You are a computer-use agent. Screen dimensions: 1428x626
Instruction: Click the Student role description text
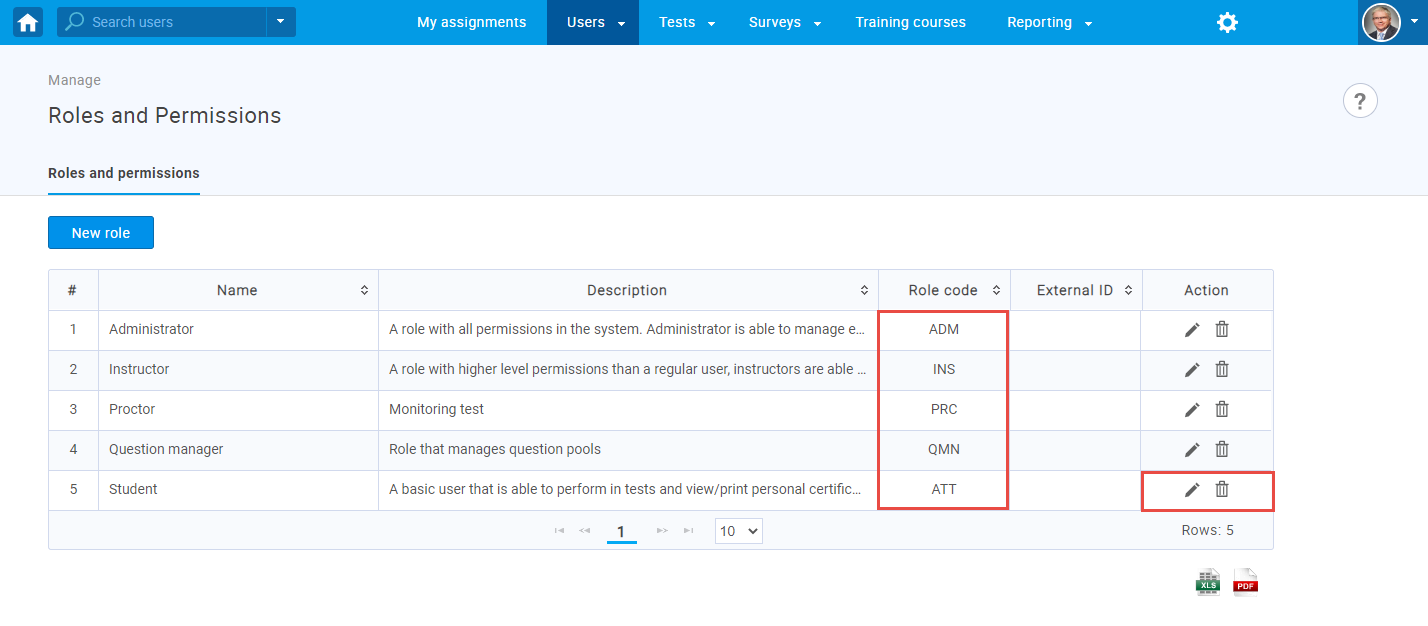tap(627, 489)
